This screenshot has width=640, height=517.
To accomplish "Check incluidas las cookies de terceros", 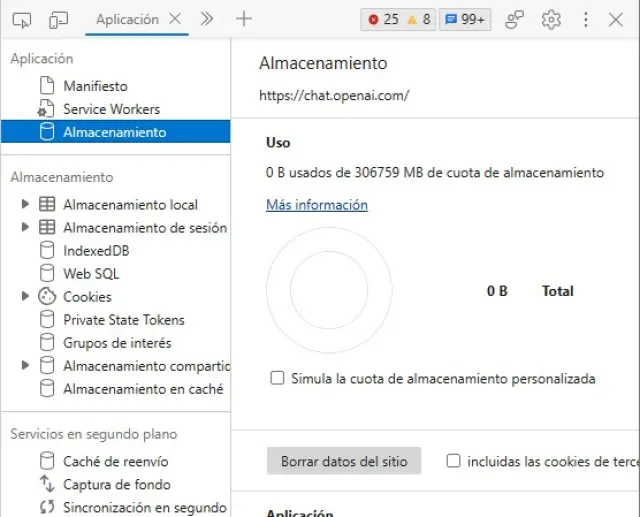I will [454, 461].
